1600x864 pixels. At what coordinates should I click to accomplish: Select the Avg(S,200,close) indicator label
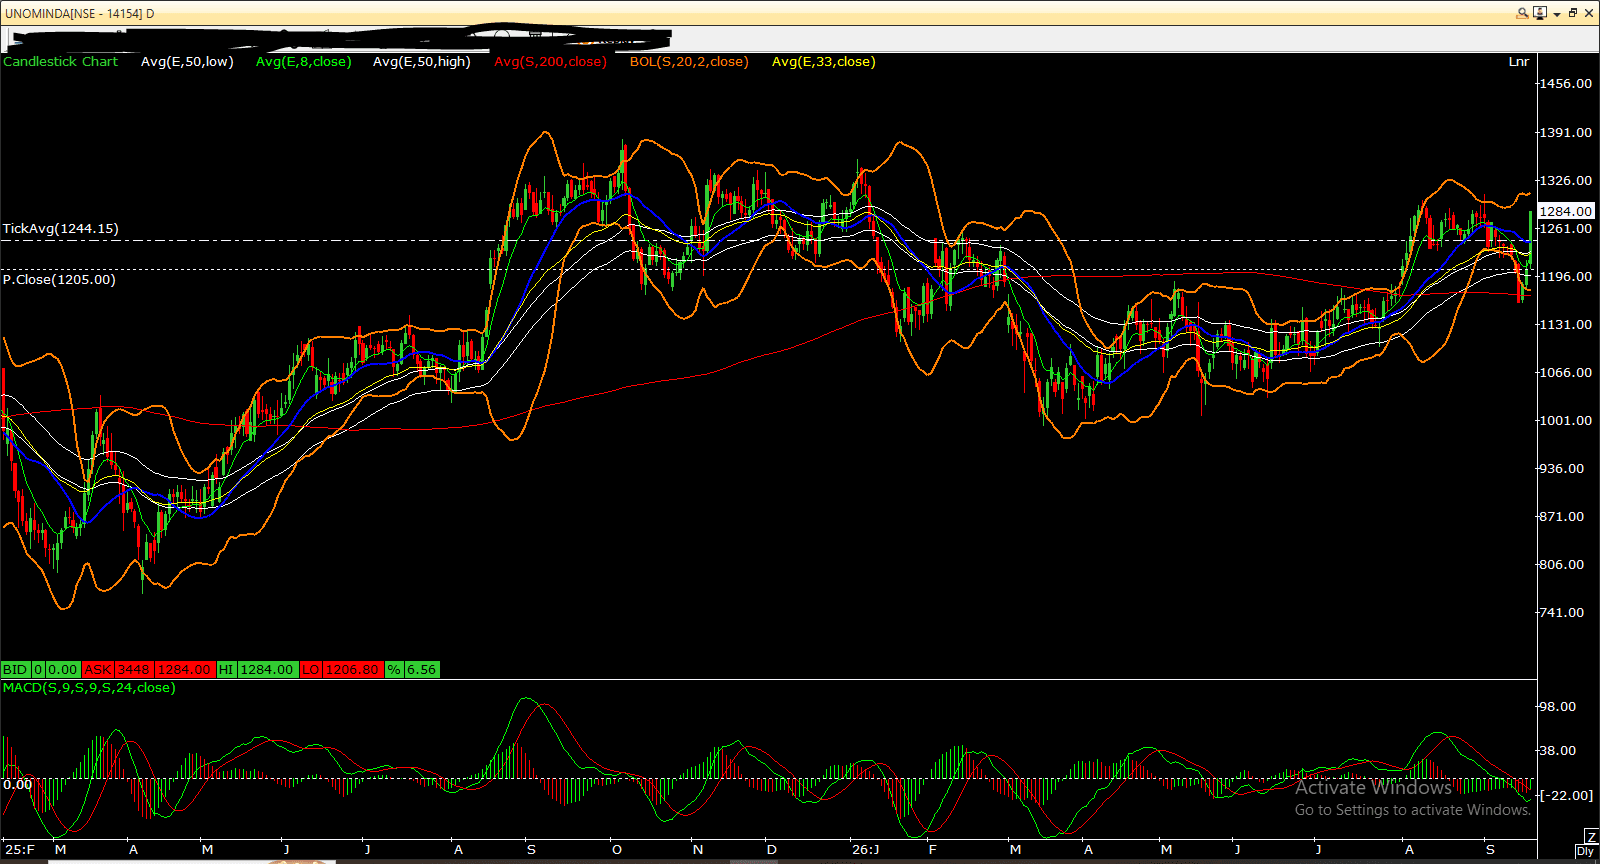(550, 62)
